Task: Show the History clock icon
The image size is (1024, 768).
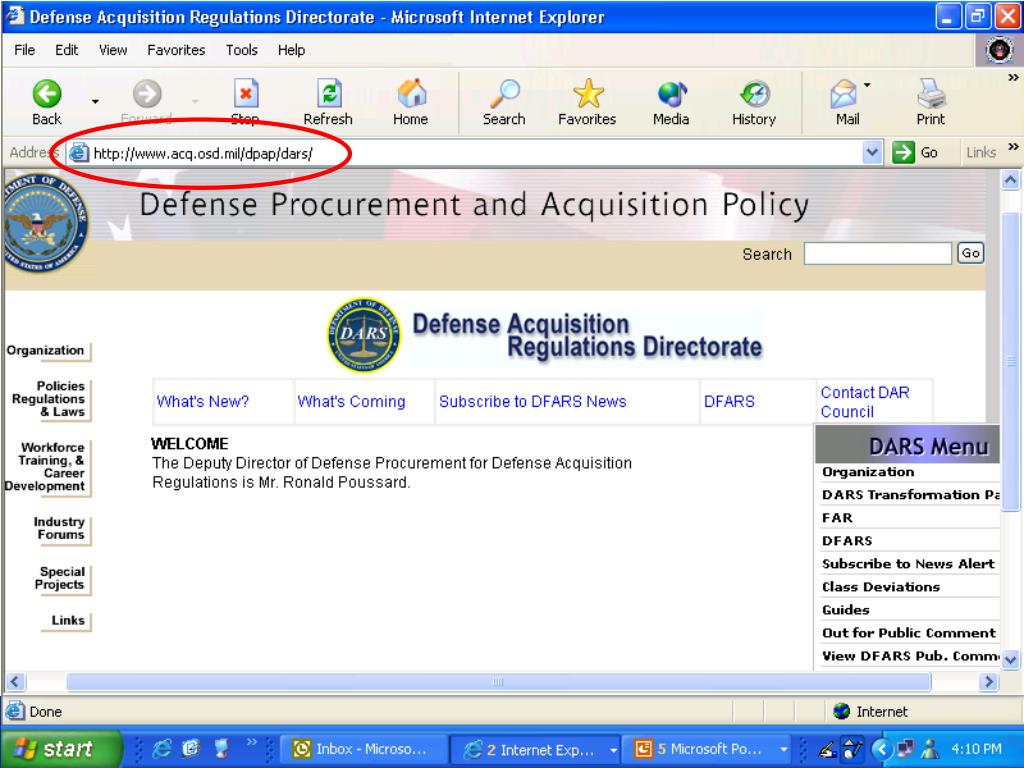Action: click(x=754, y=94)
